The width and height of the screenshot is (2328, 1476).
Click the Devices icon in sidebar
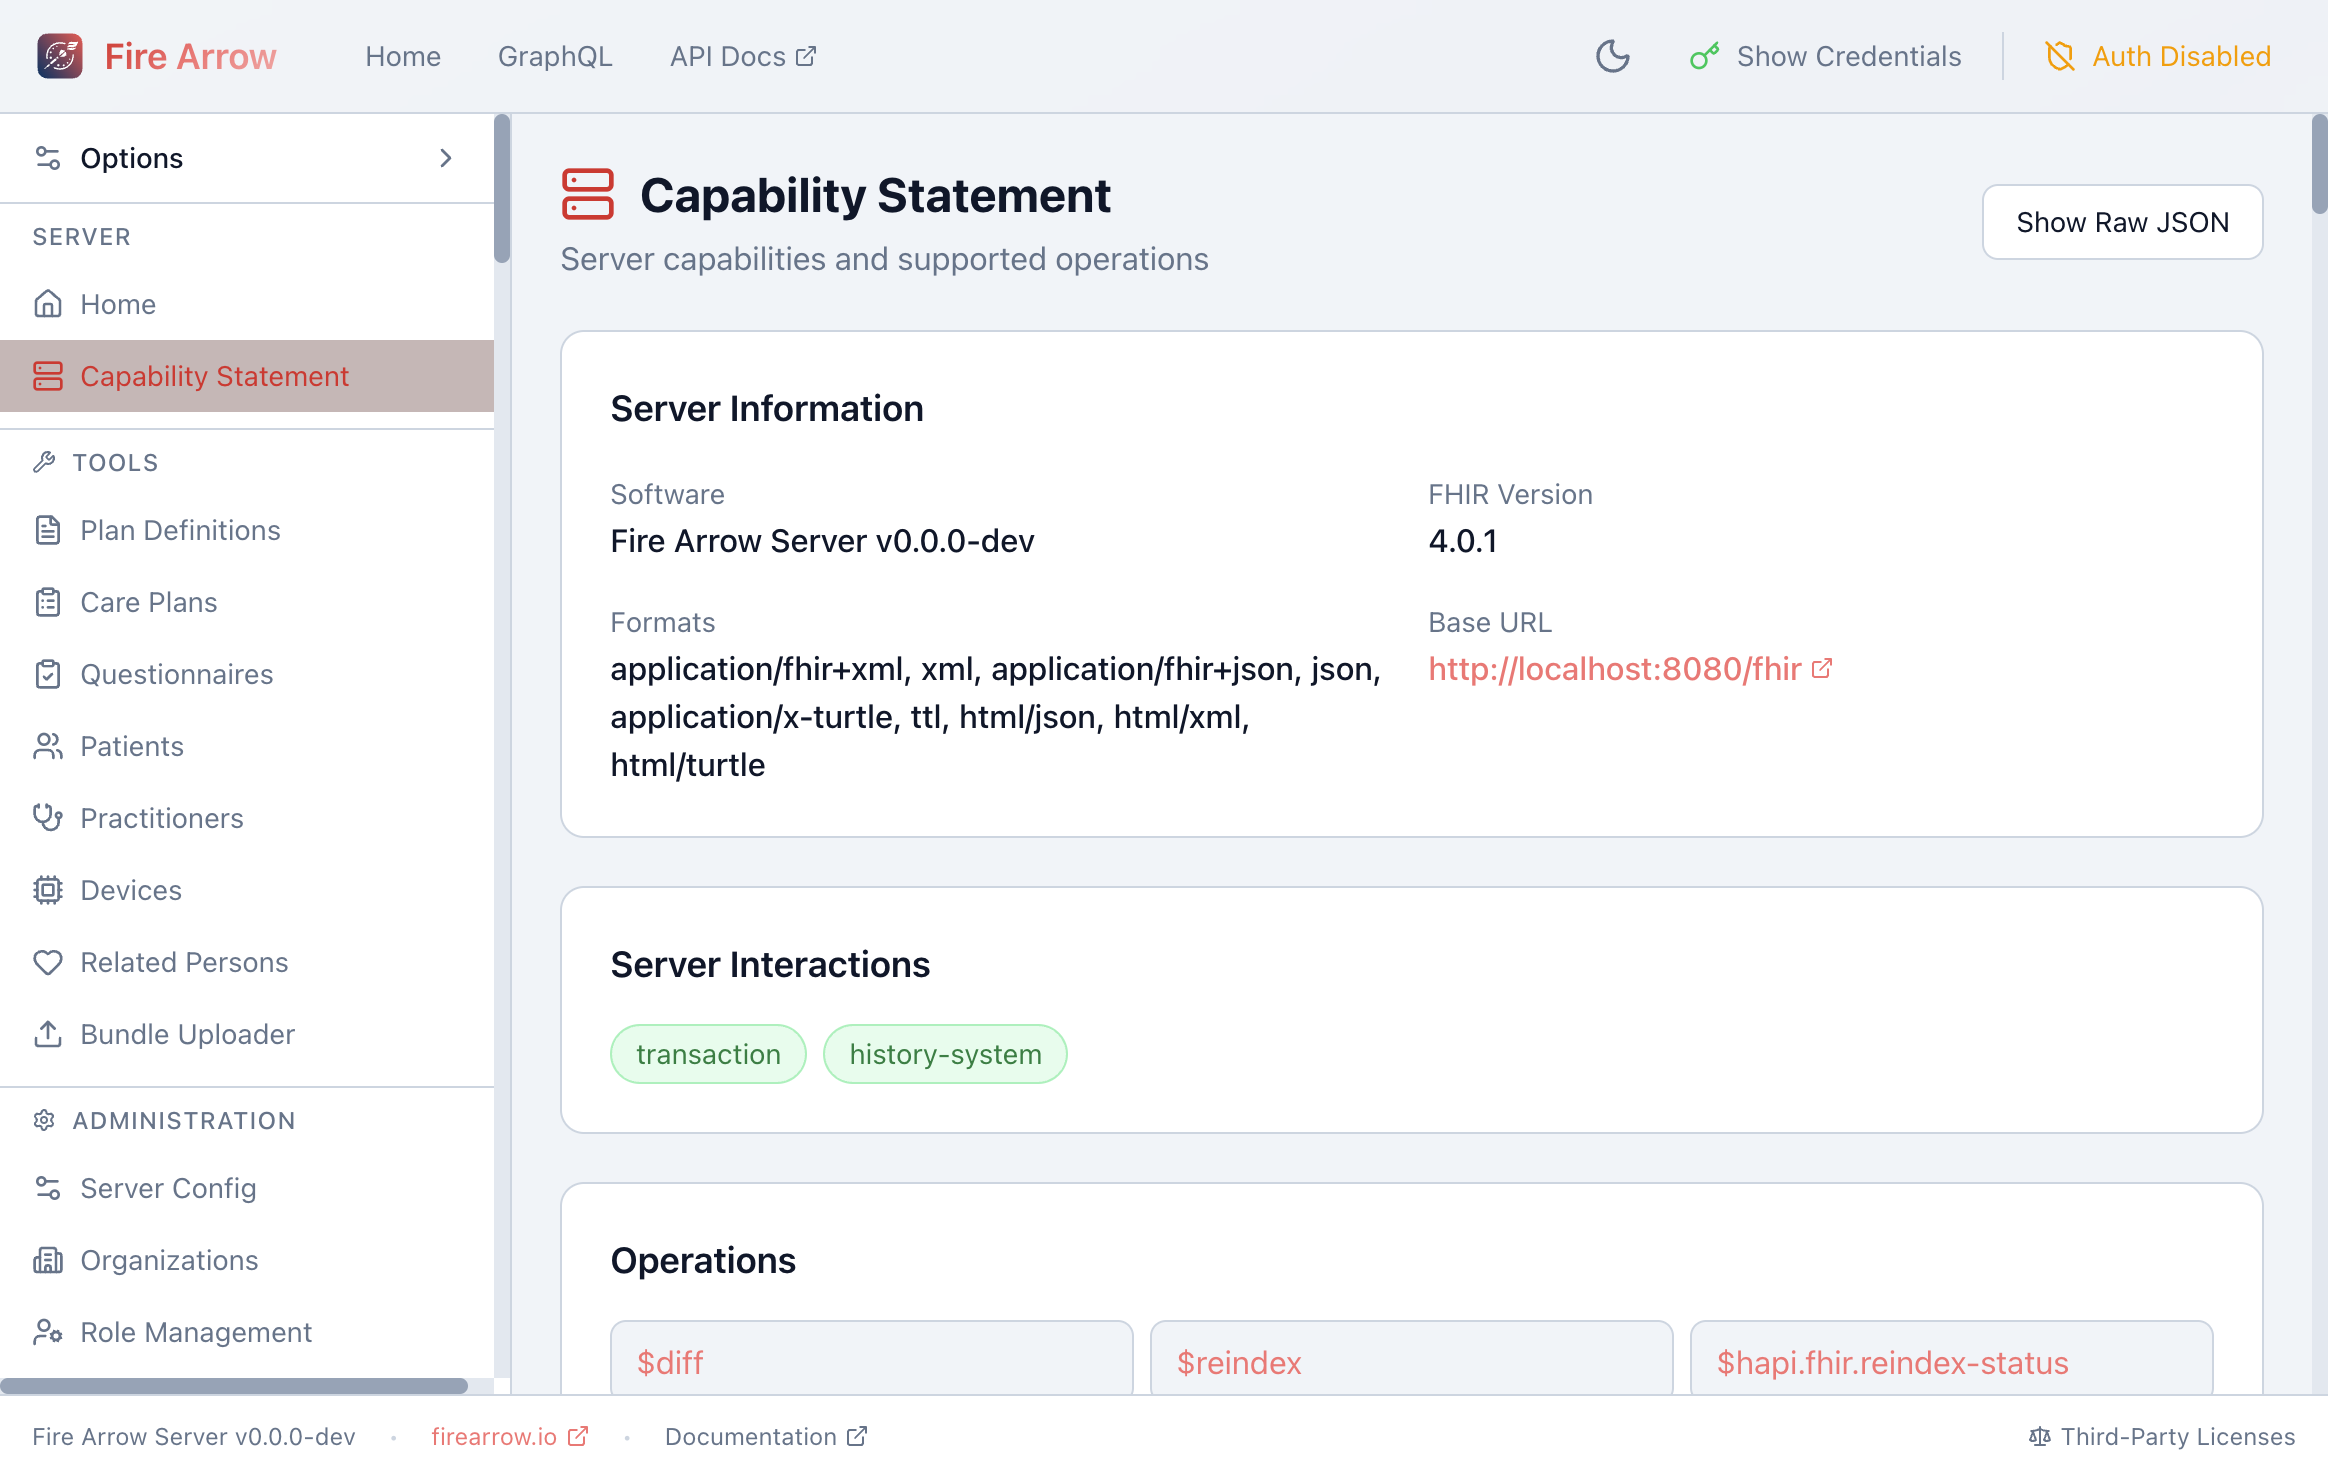click(x=47, y=890)
